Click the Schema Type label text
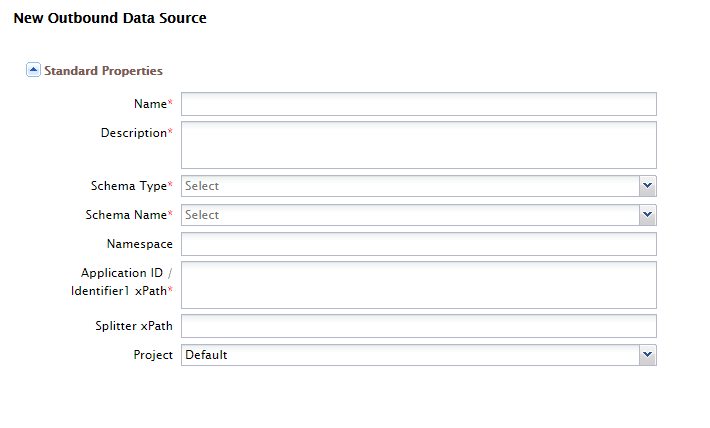The image size is (710, 428). (127, 186)
